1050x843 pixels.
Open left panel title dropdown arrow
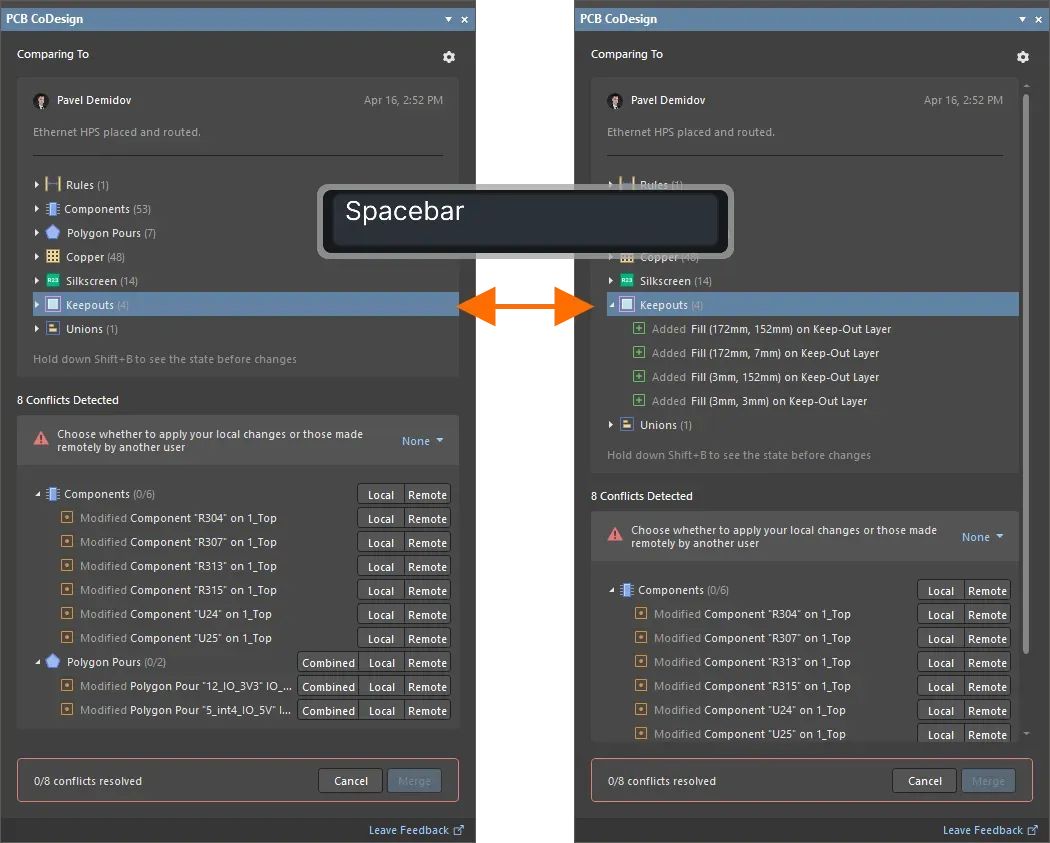point(448,19)
